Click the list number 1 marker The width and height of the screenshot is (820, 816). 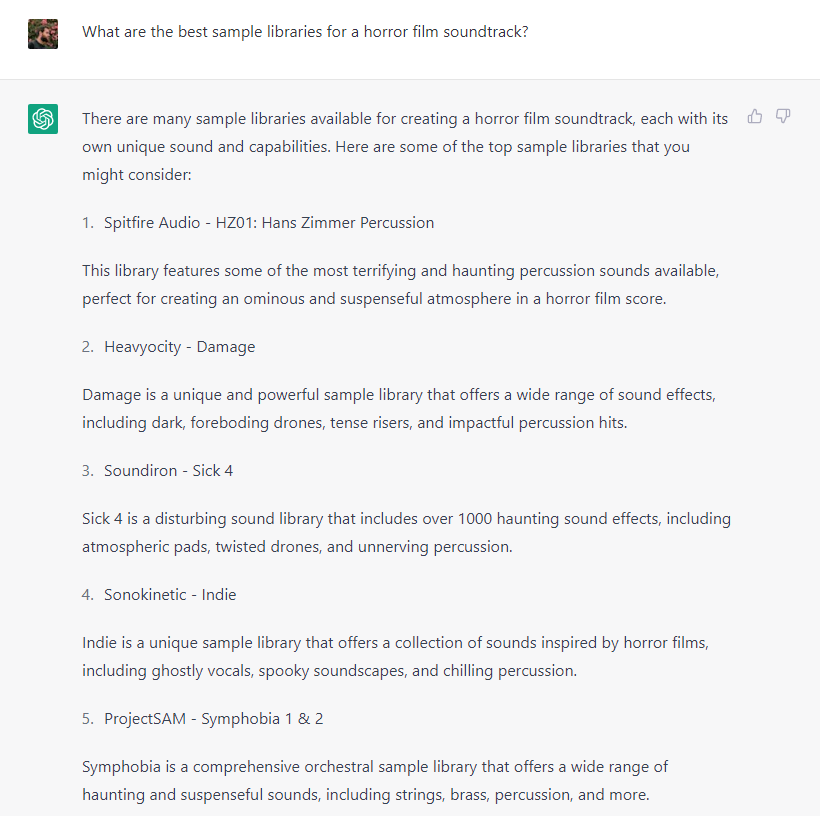click(x=88, y=223)
